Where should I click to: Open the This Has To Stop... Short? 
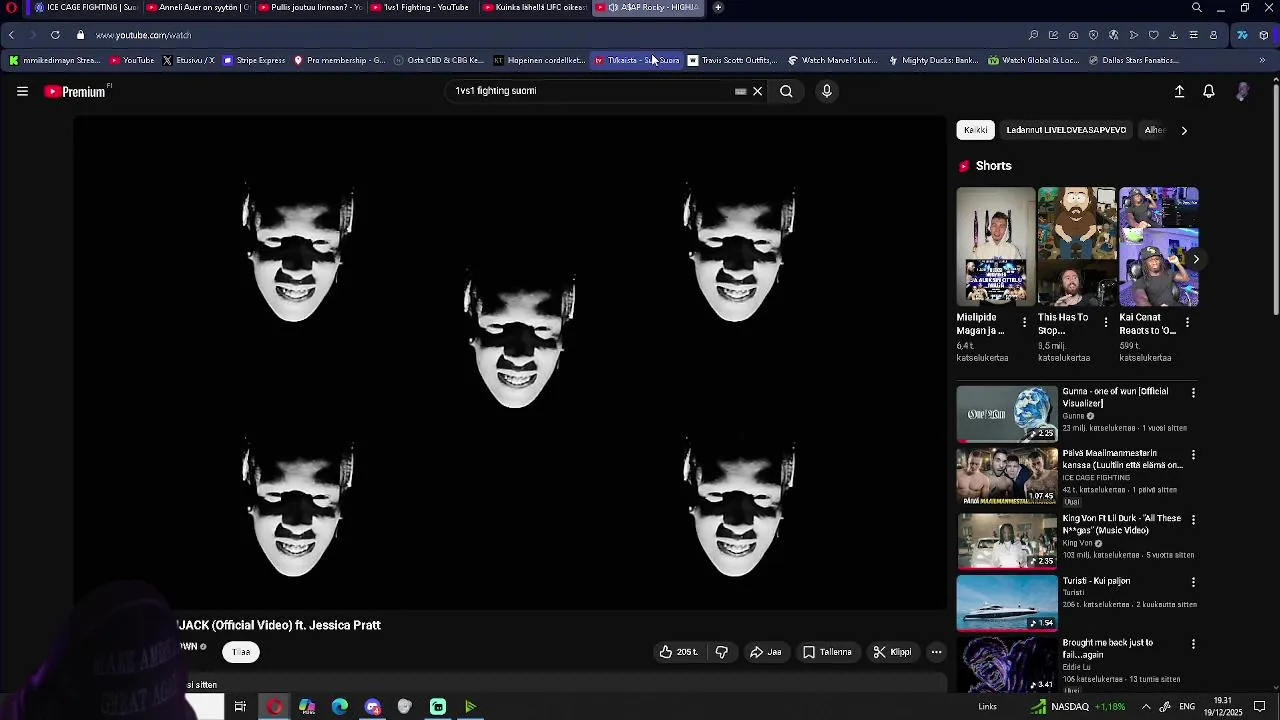coord(1077,246)
